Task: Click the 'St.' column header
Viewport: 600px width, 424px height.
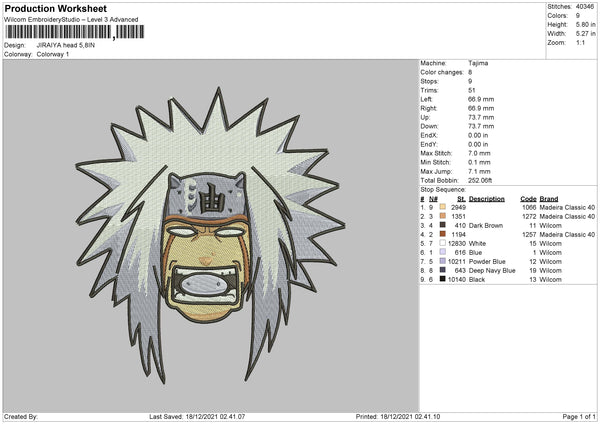Action: [x=461, y=199]
